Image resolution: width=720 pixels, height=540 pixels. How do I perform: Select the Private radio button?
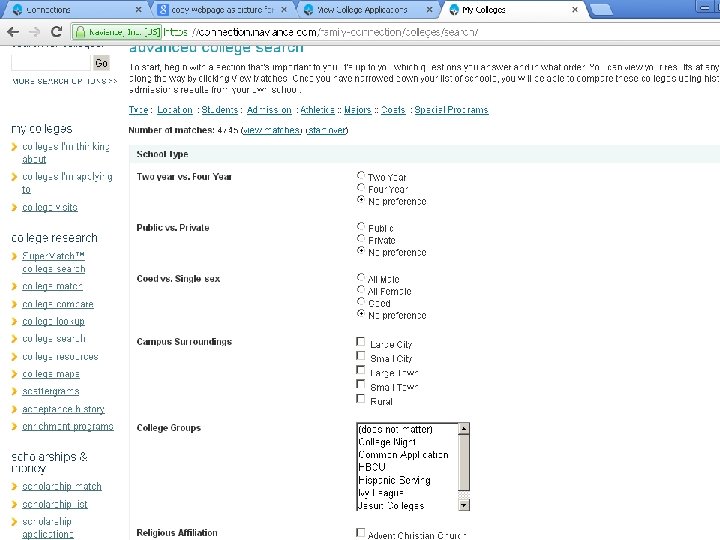point(361,239)
